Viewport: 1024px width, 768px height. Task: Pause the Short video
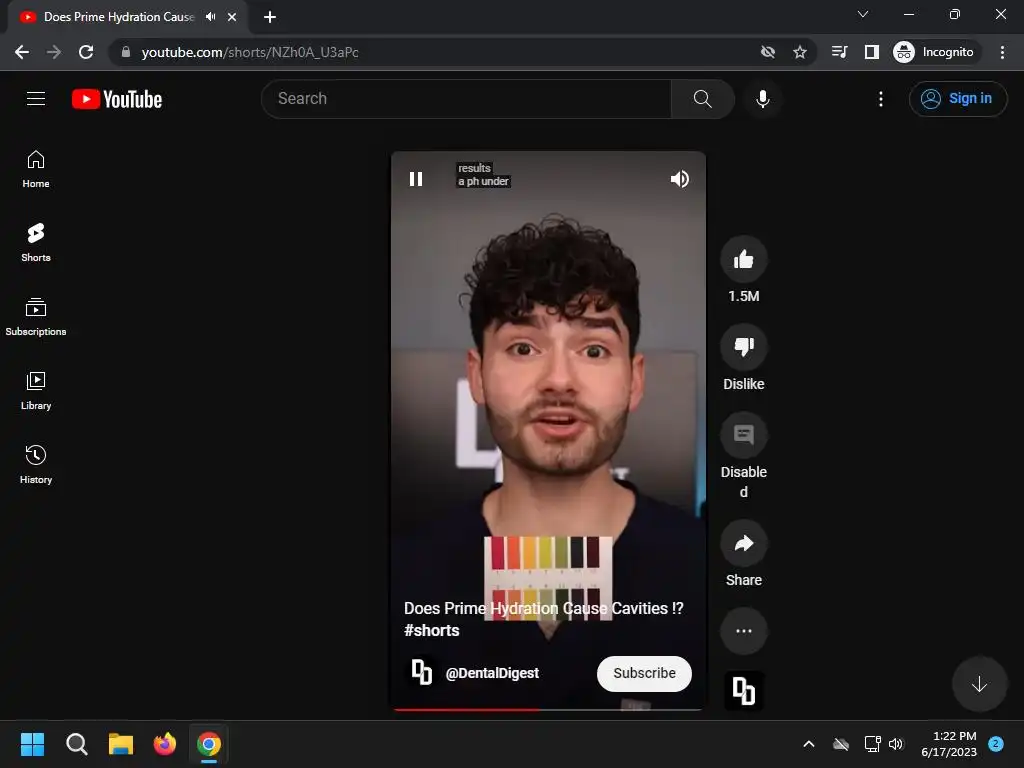[x=416, y=179]
